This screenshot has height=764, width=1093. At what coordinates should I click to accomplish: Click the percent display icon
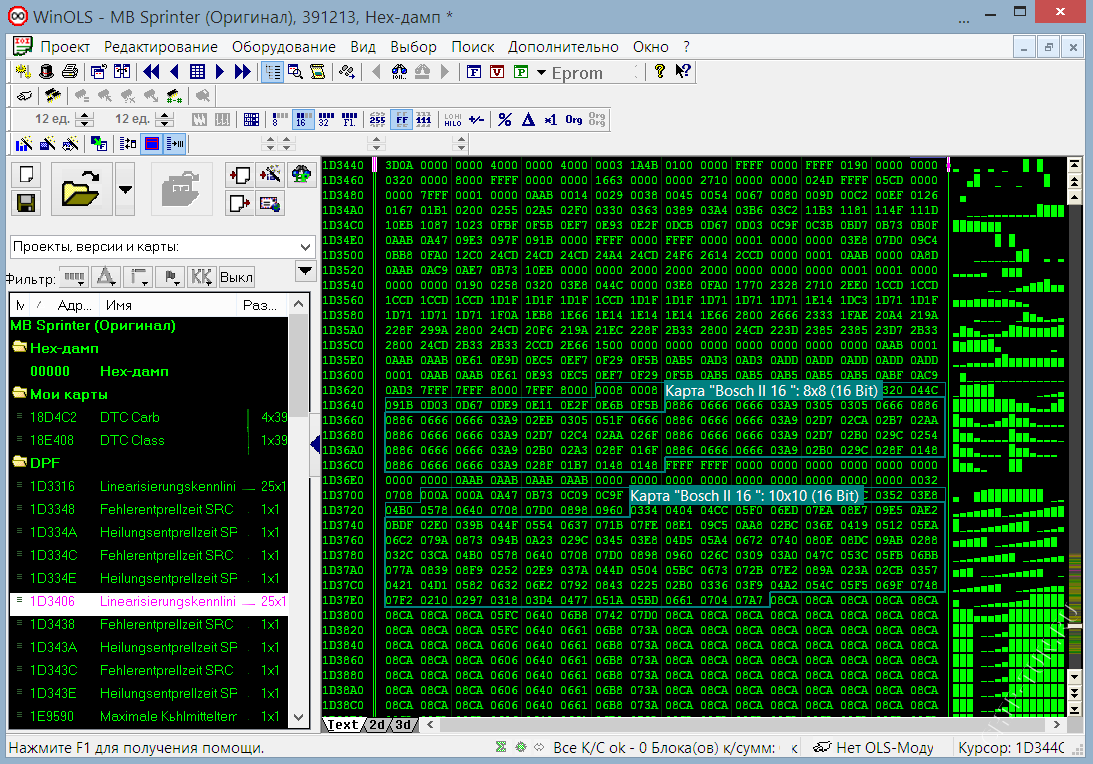[505, 120]
